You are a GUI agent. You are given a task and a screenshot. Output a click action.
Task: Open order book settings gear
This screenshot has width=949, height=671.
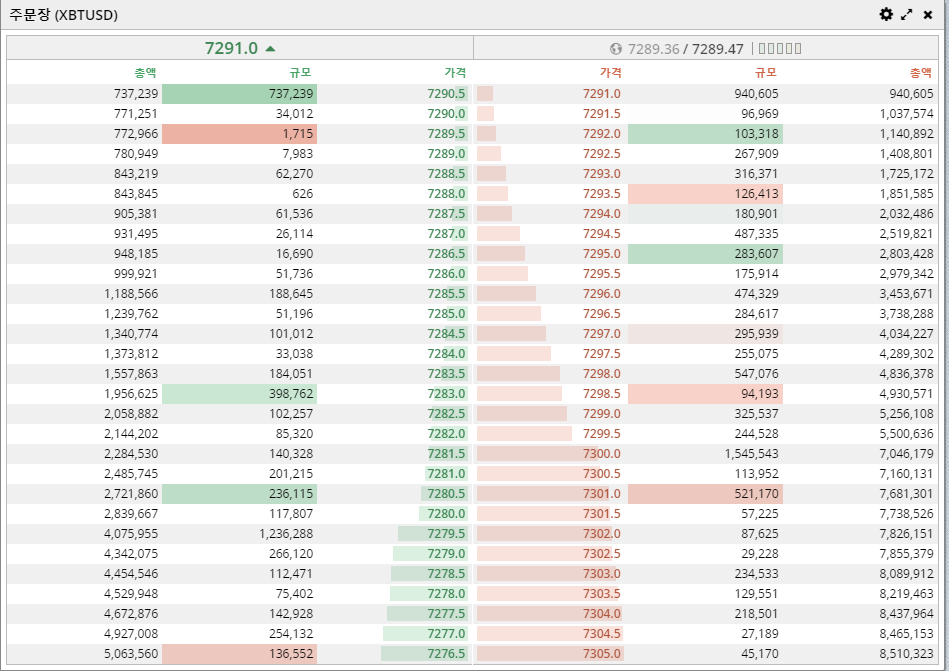(886, 14)
